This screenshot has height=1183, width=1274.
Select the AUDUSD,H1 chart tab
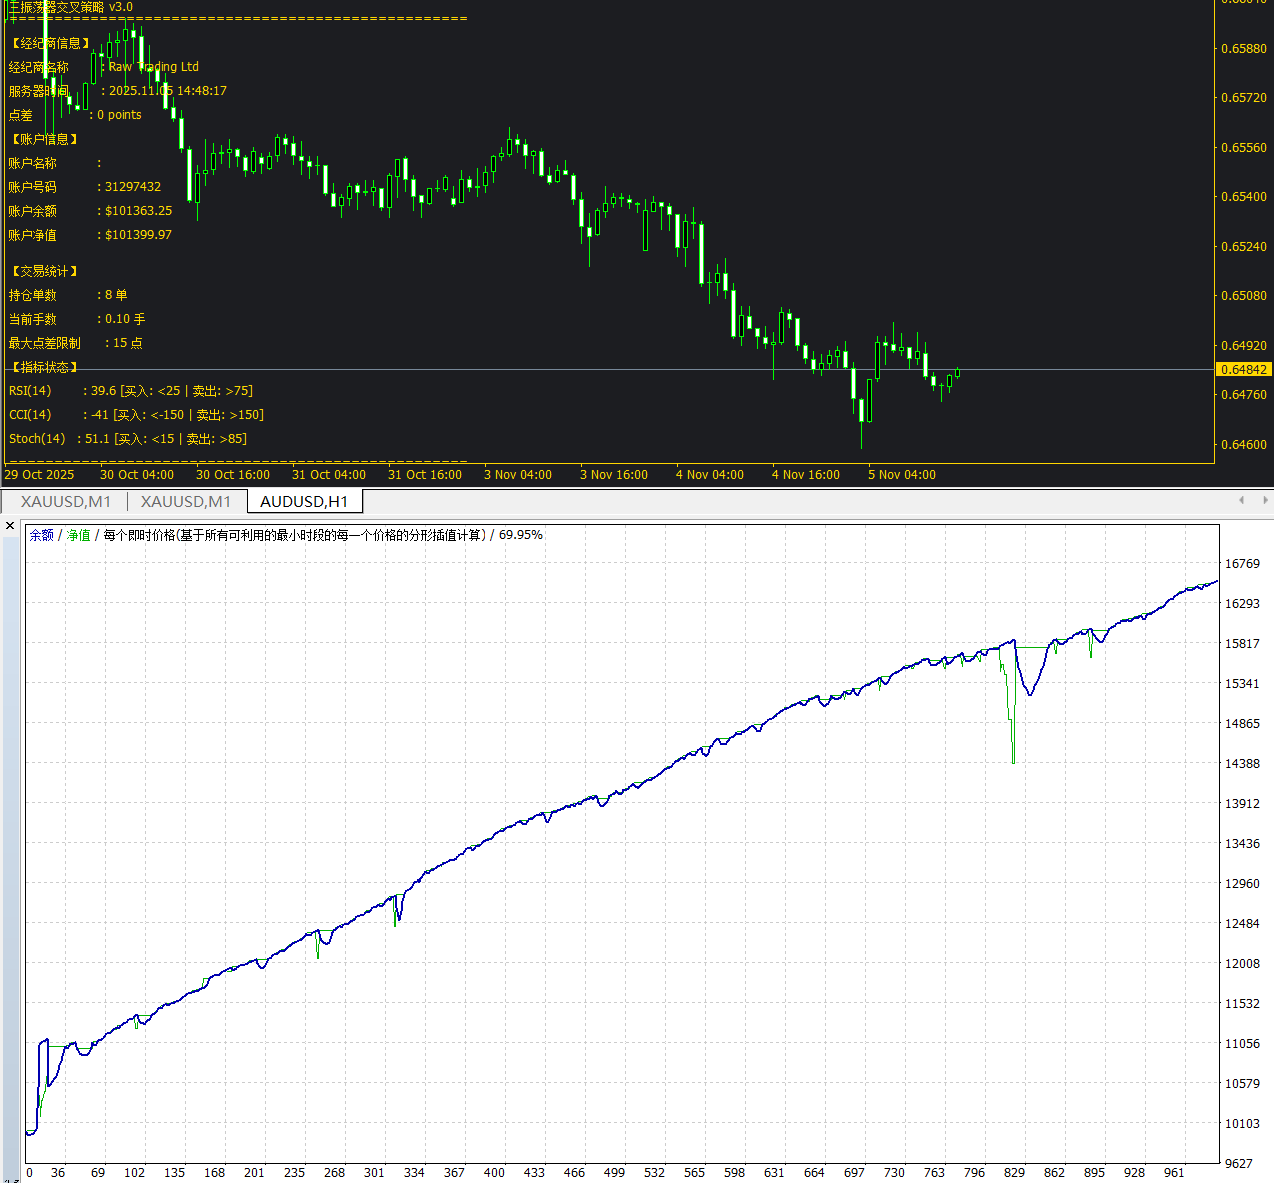pyautogui.click(x=304, y=502)
